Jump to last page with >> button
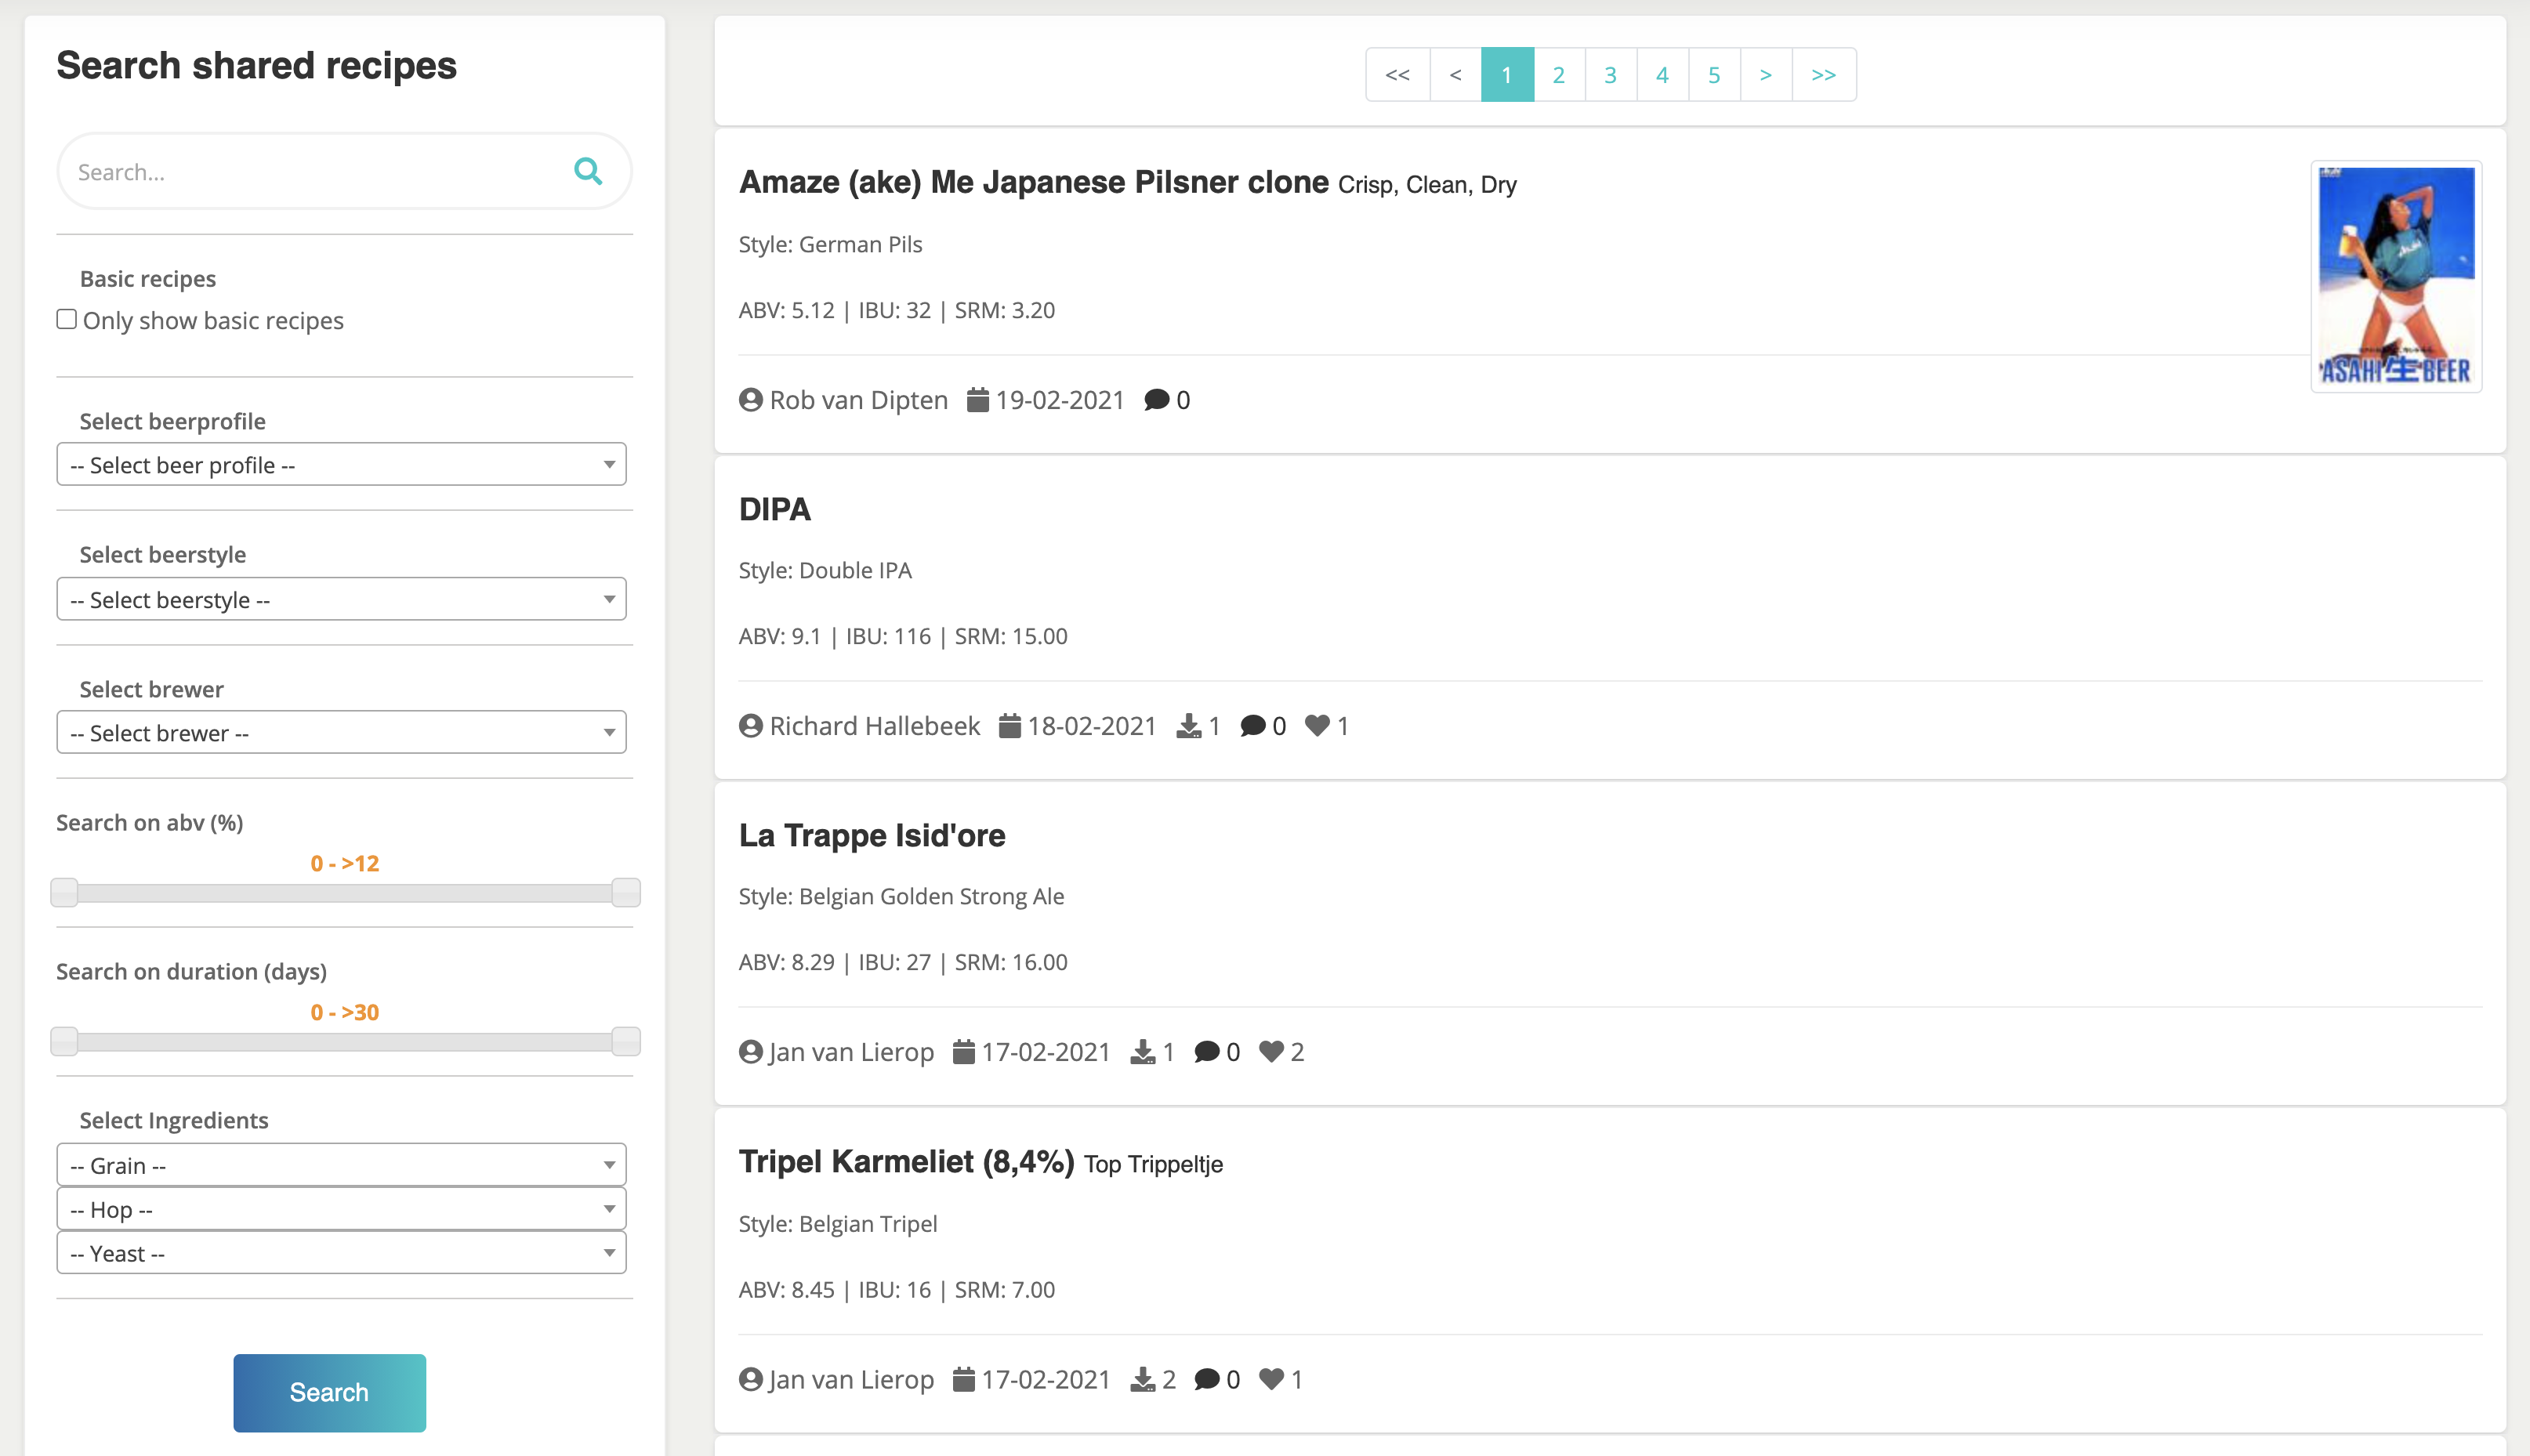Screen dimensions: 2530x1456 click(x=1824, y=75)
